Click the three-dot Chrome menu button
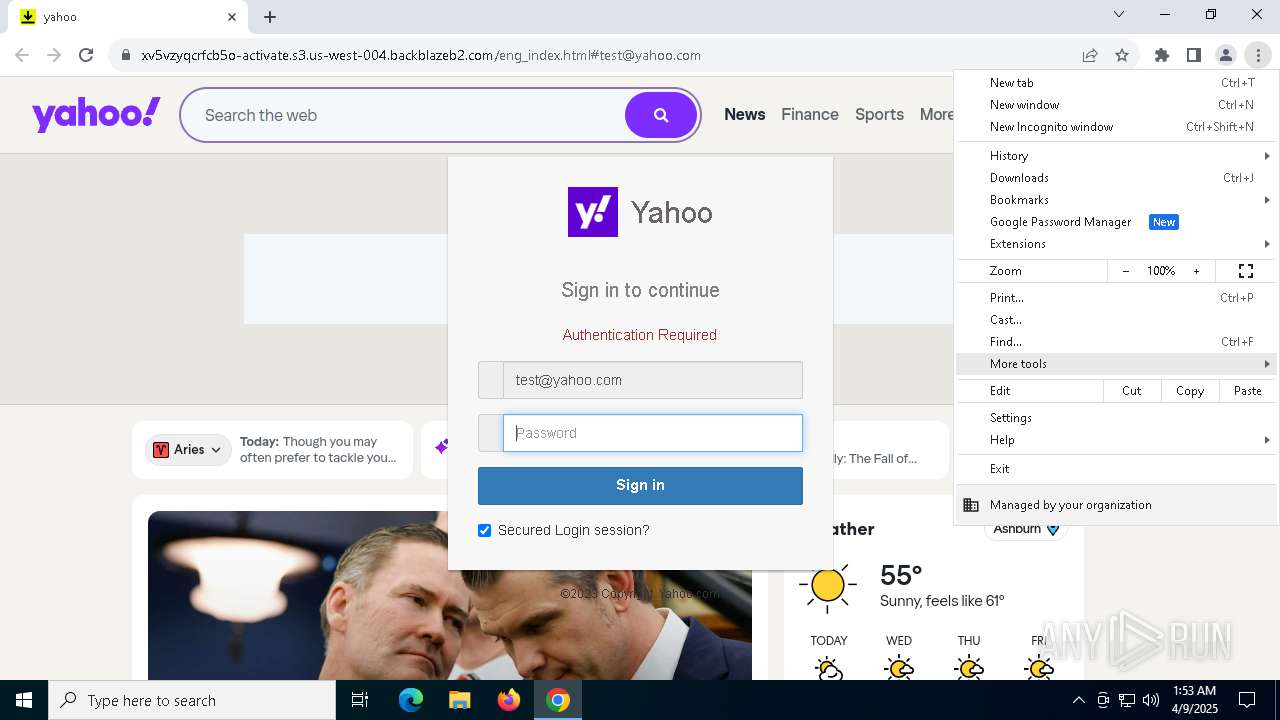 [x=1258, y=55]
